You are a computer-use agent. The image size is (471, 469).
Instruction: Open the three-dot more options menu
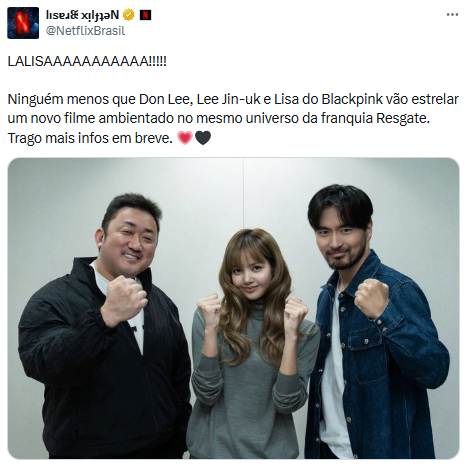pyautogui.click(x=452, y=15)
